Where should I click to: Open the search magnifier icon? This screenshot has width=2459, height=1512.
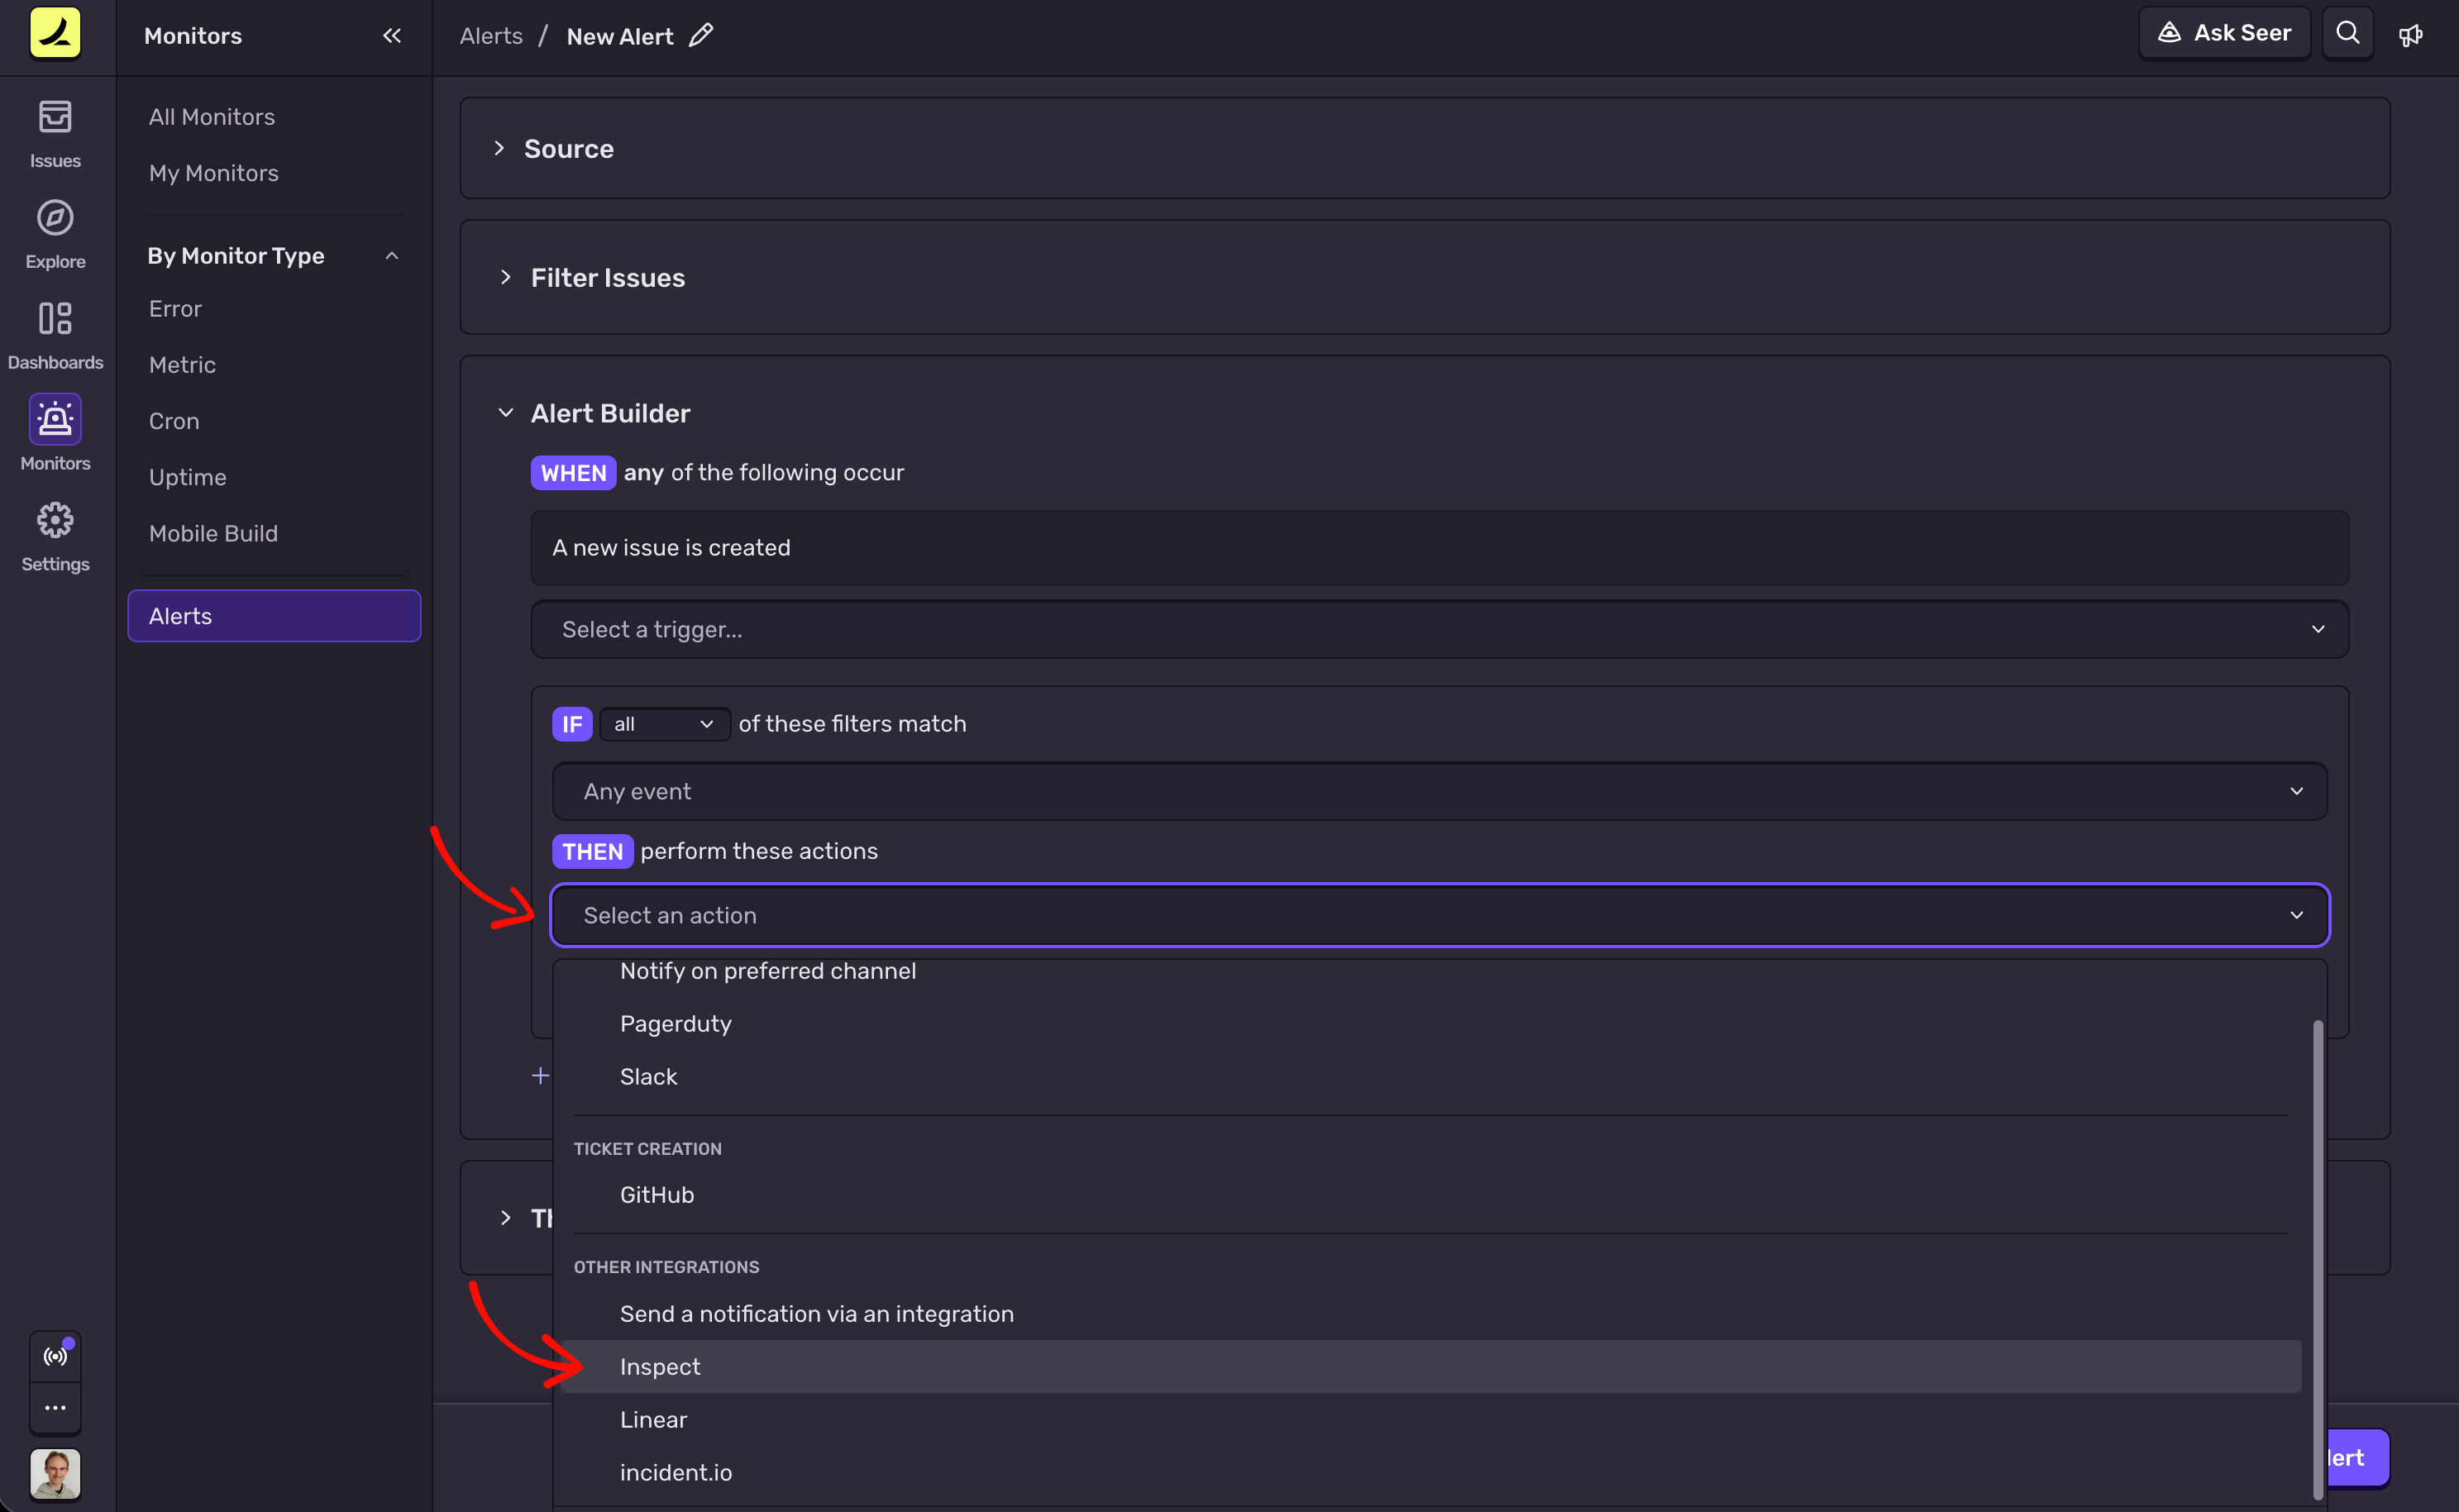[x=2347, y=33]
